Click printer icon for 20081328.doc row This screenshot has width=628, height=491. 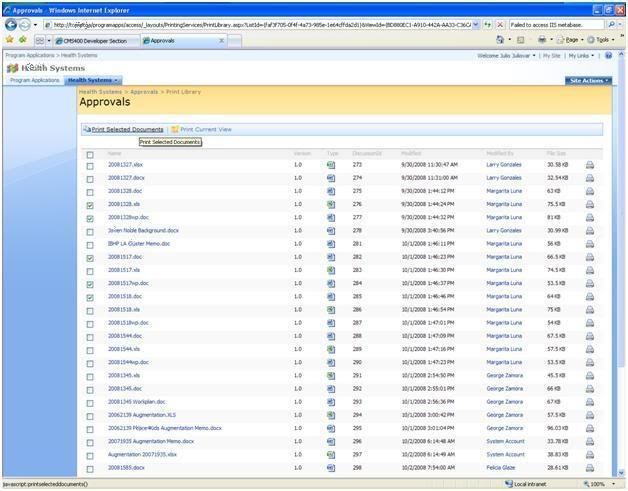[590, 191]
